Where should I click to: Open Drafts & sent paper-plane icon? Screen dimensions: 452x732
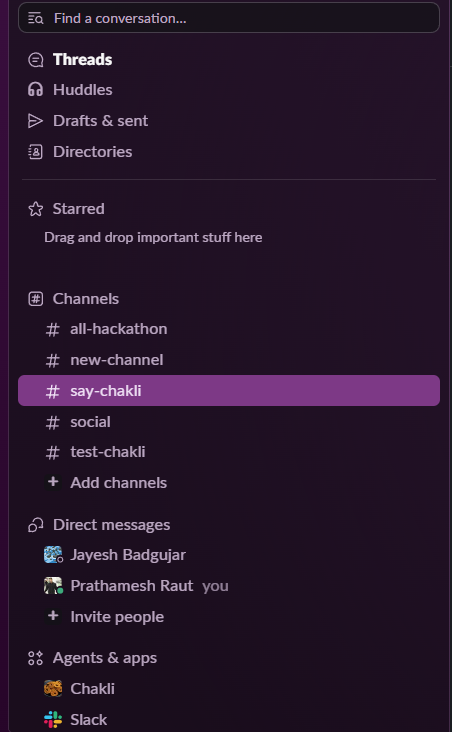(x=35, y=121)
